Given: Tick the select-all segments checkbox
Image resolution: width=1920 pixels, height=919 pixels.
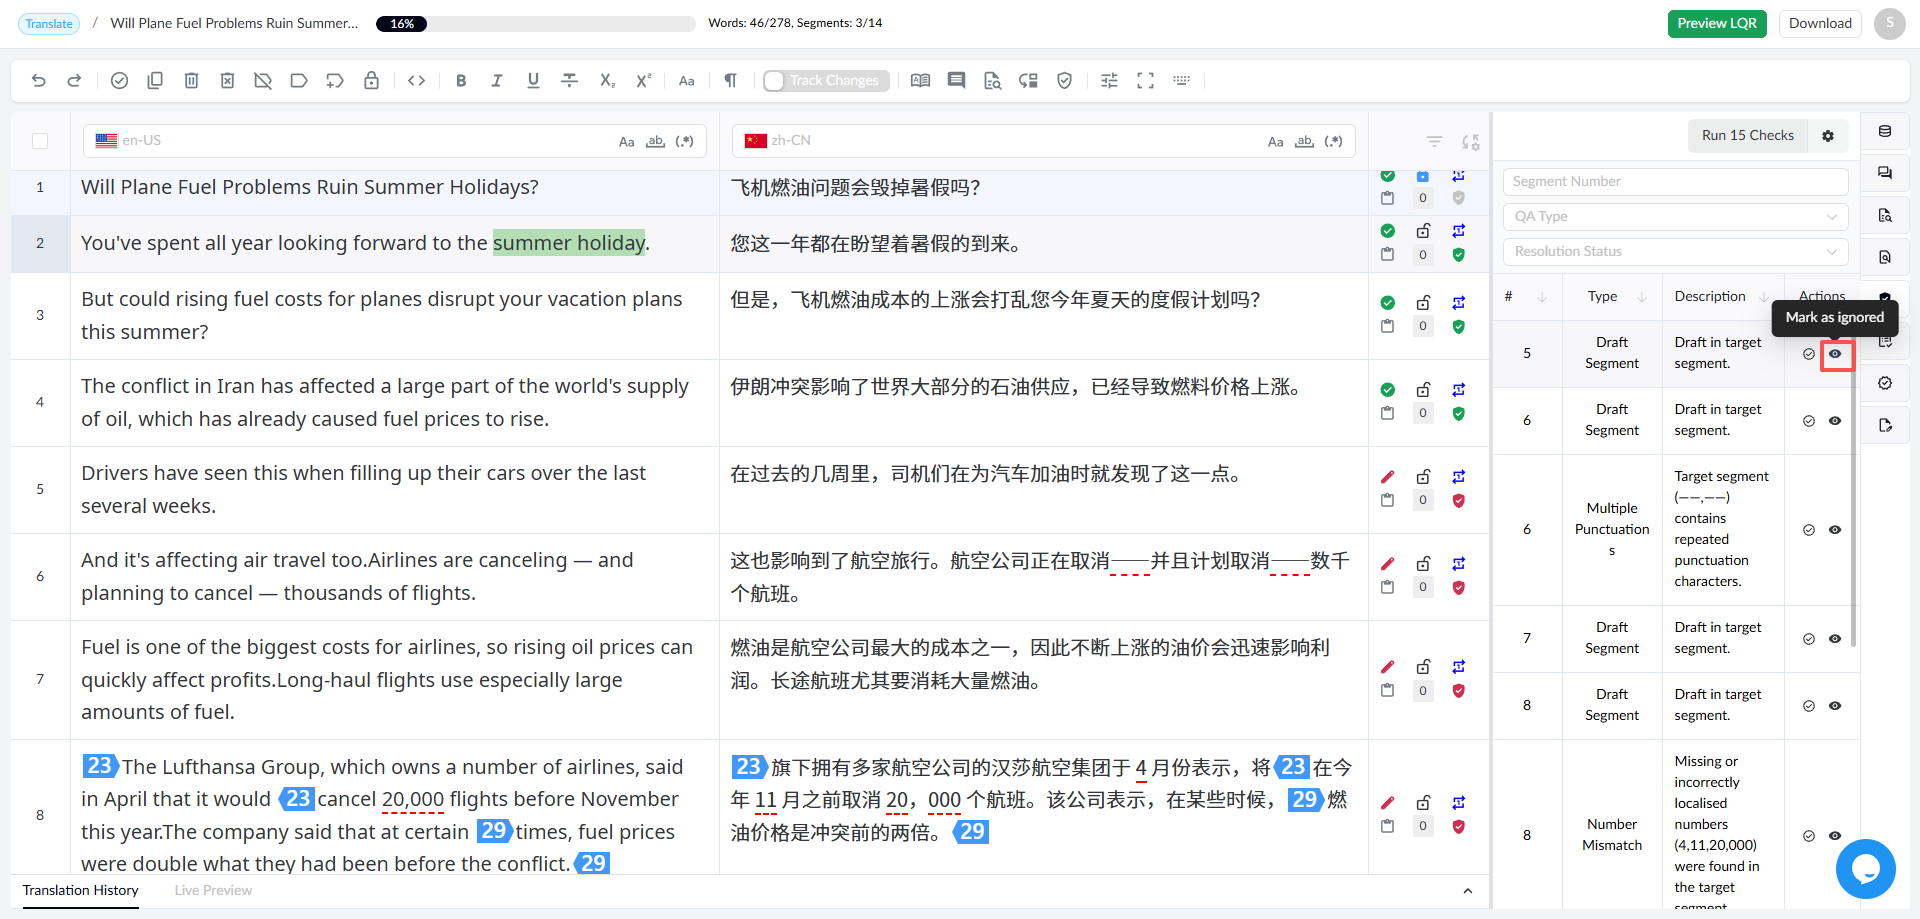Looking at the screenshot, I should (x=40, y=141).
